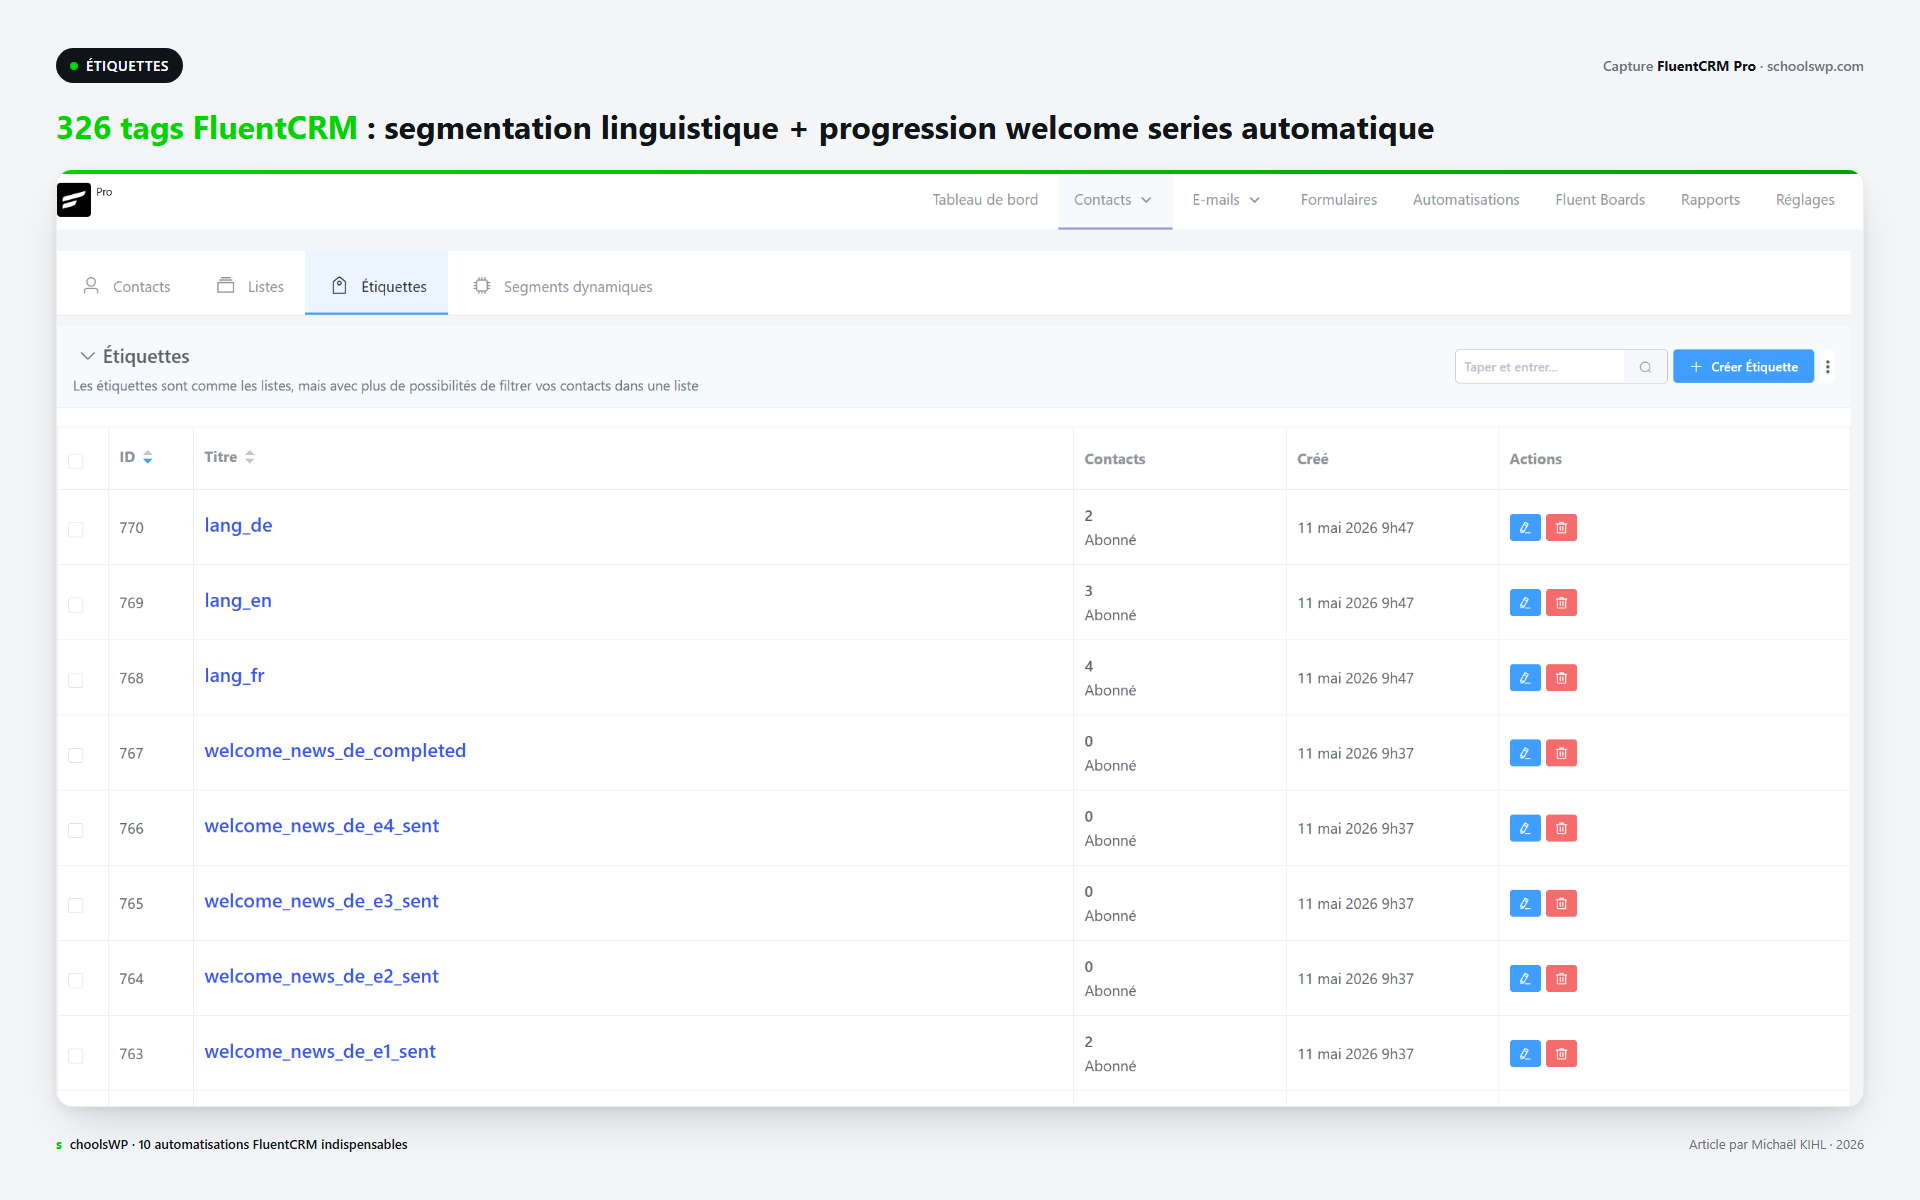Edit the lang_fr tag

point(1525,678)
